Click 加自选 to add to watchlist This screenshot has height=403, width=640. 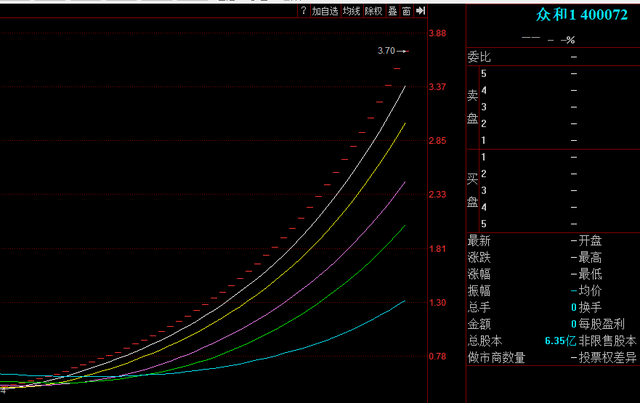[x=324, y=12]
